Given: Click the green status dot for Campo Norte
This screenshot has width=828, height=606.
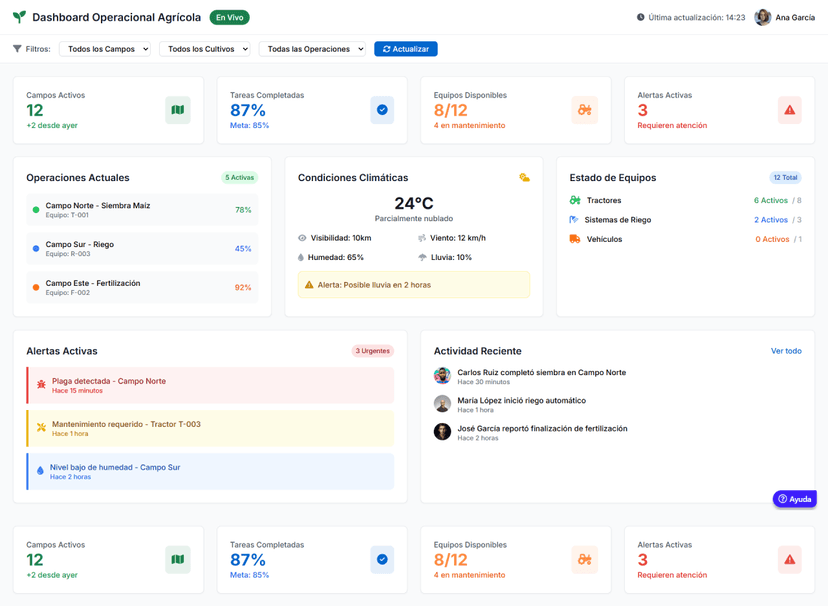Looking at the screenshot, I should coord(36,210).
